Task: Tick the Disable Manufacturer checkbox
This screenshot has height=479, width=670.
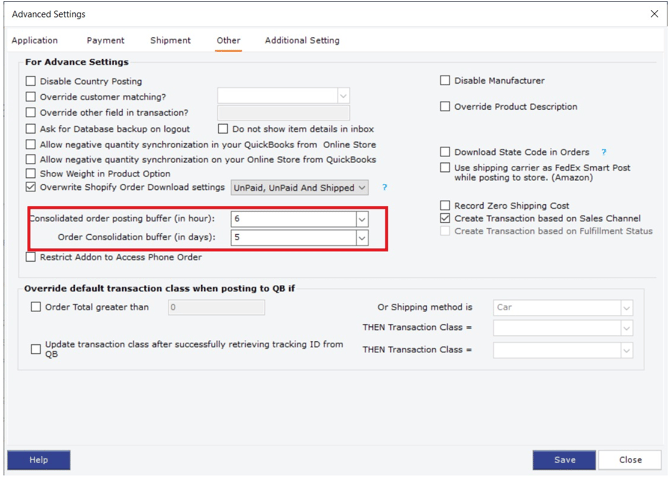Action: point(445,81)
